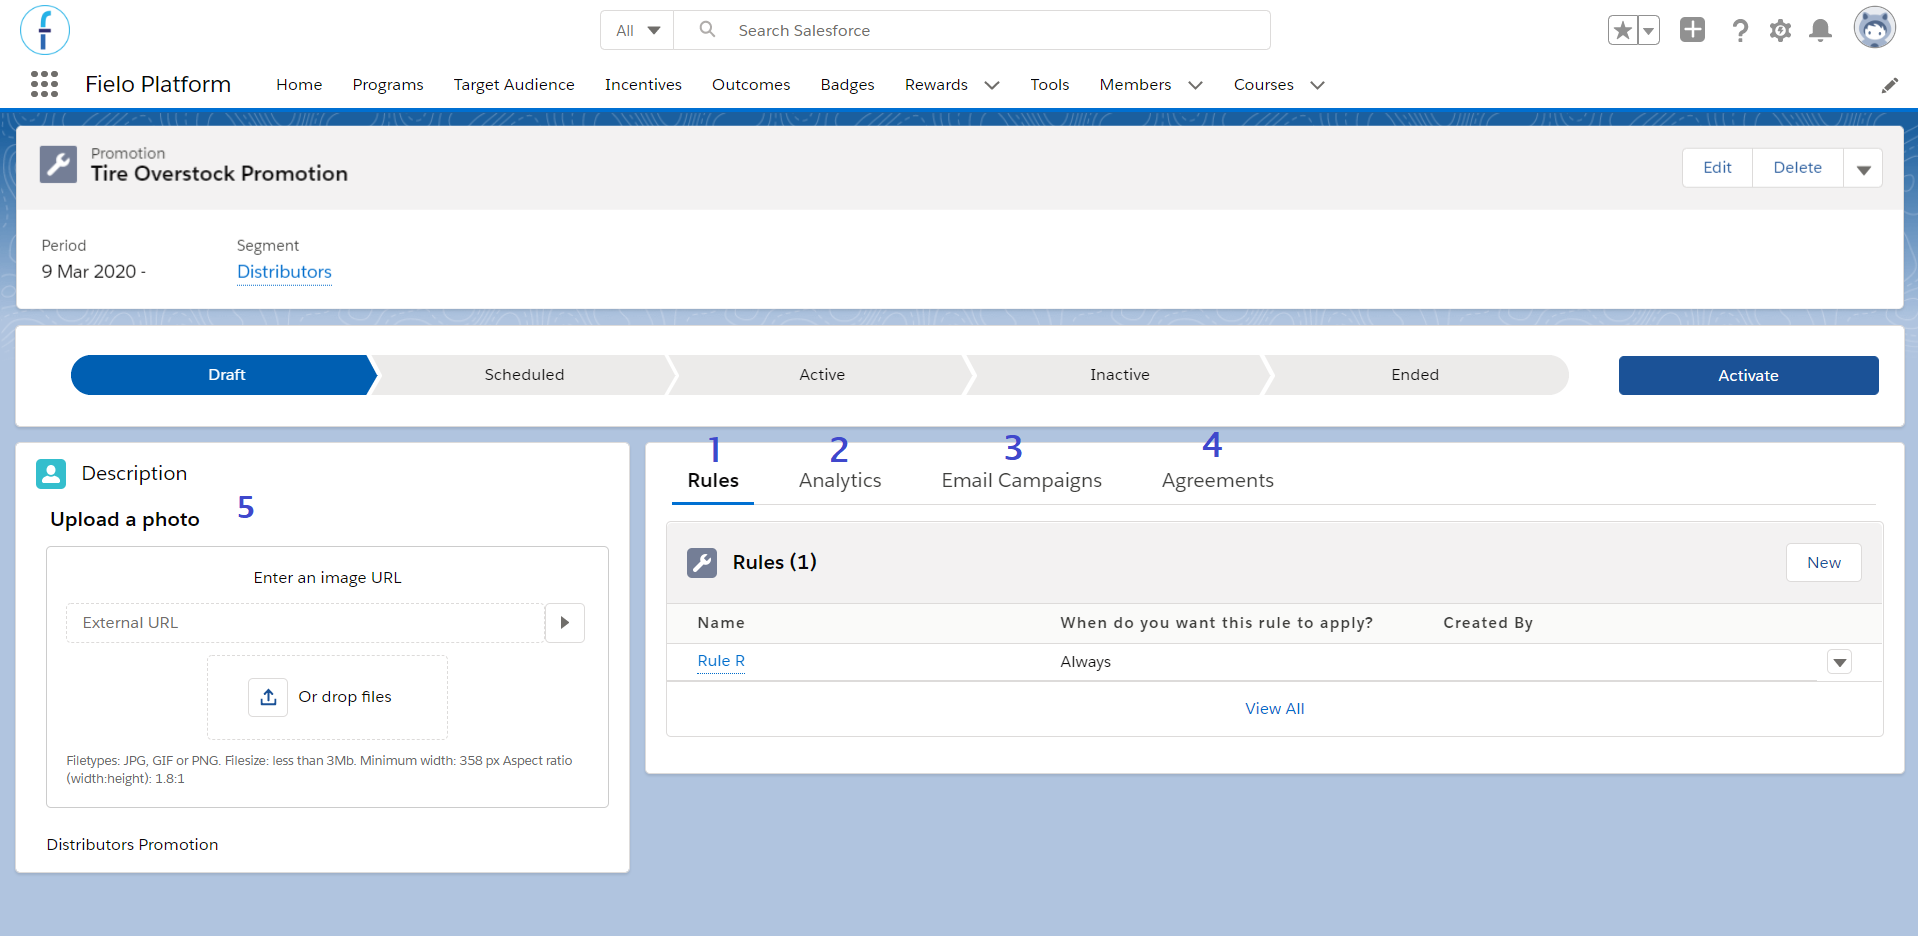Click the Activate button
The width and height of the screenshot is (1918, 936).
pos(1748,376)
